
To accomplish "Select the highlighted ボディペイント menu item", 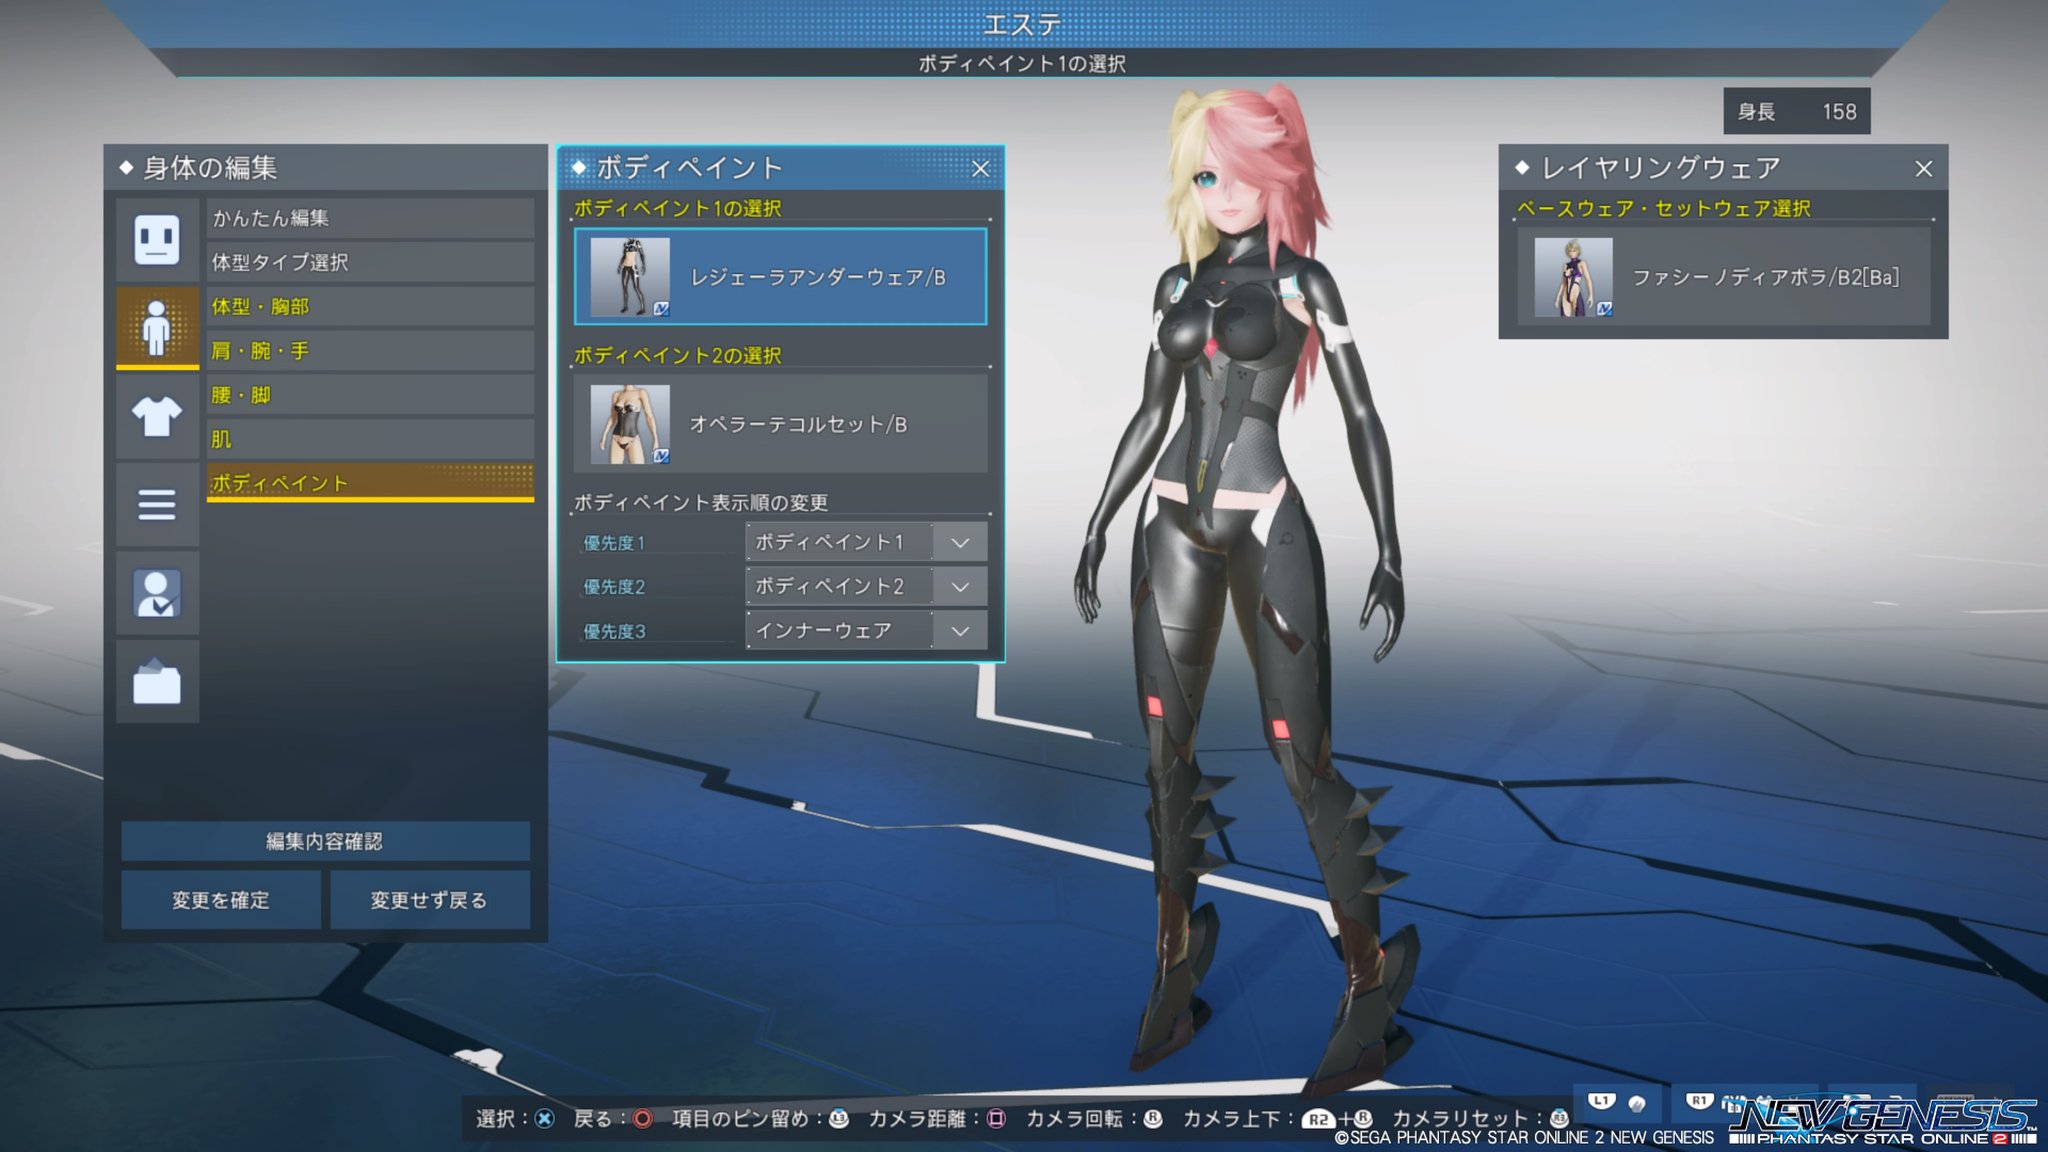I will [370, 482].
